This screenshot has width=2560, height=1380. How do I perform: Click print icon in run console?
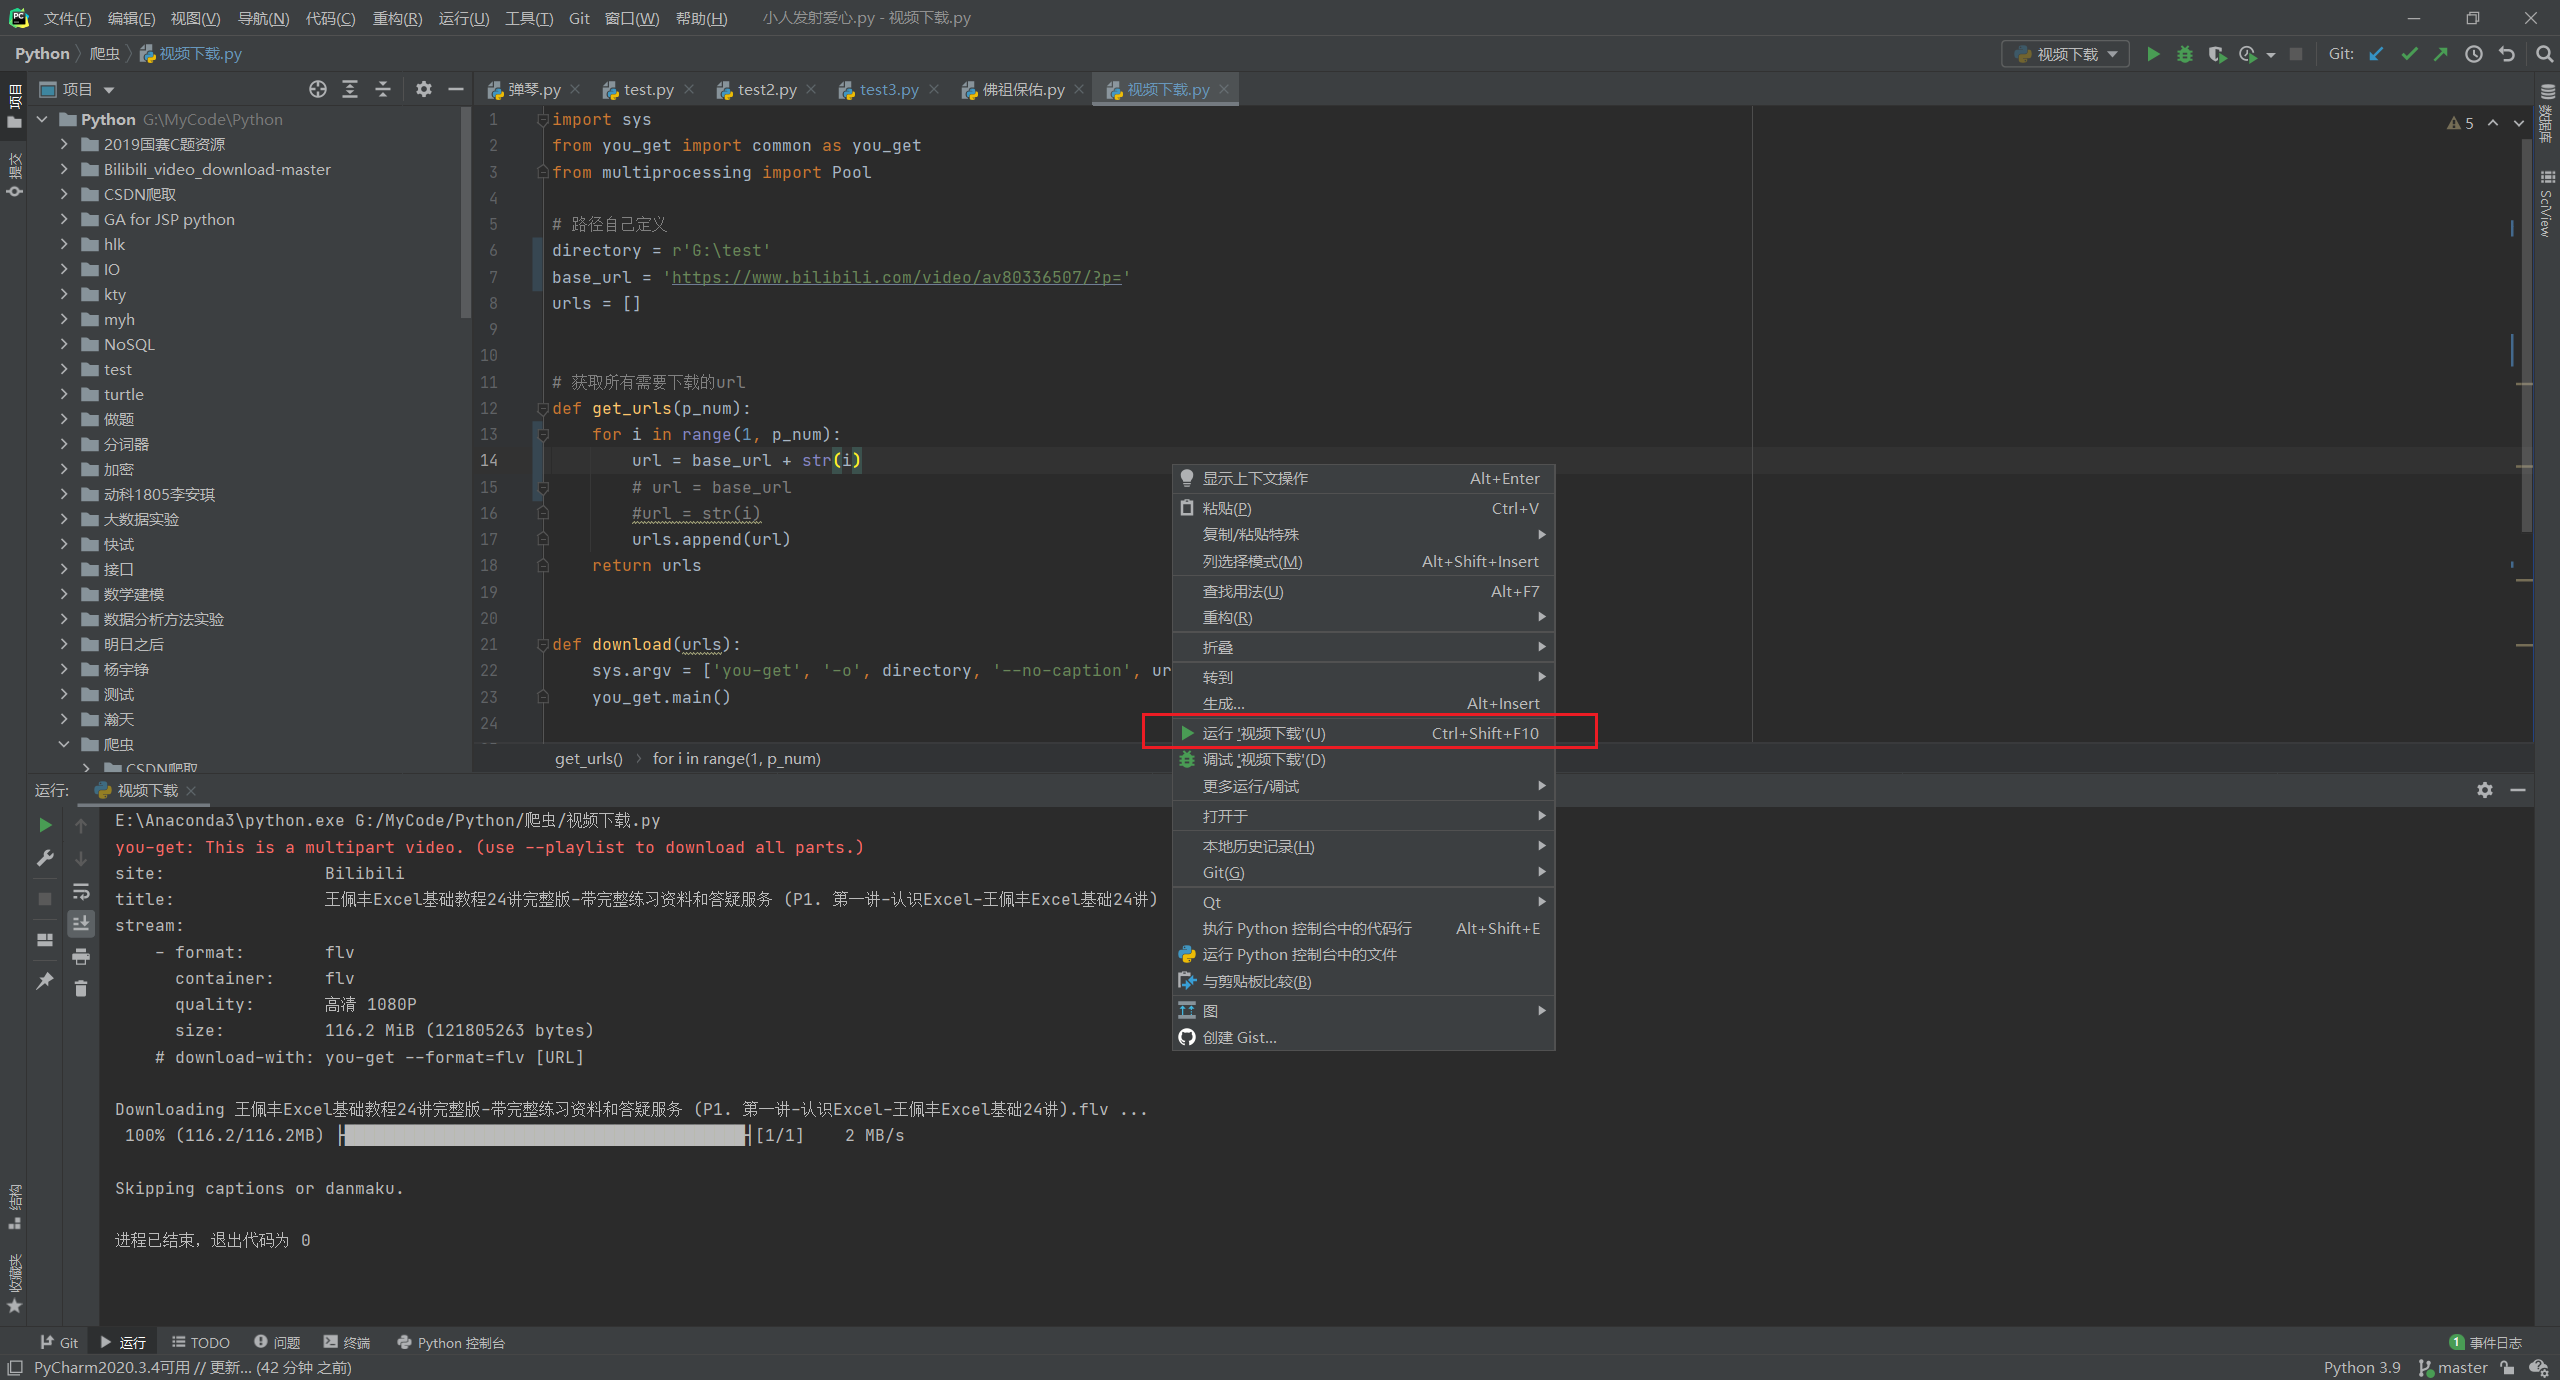(x=81, y=957)
